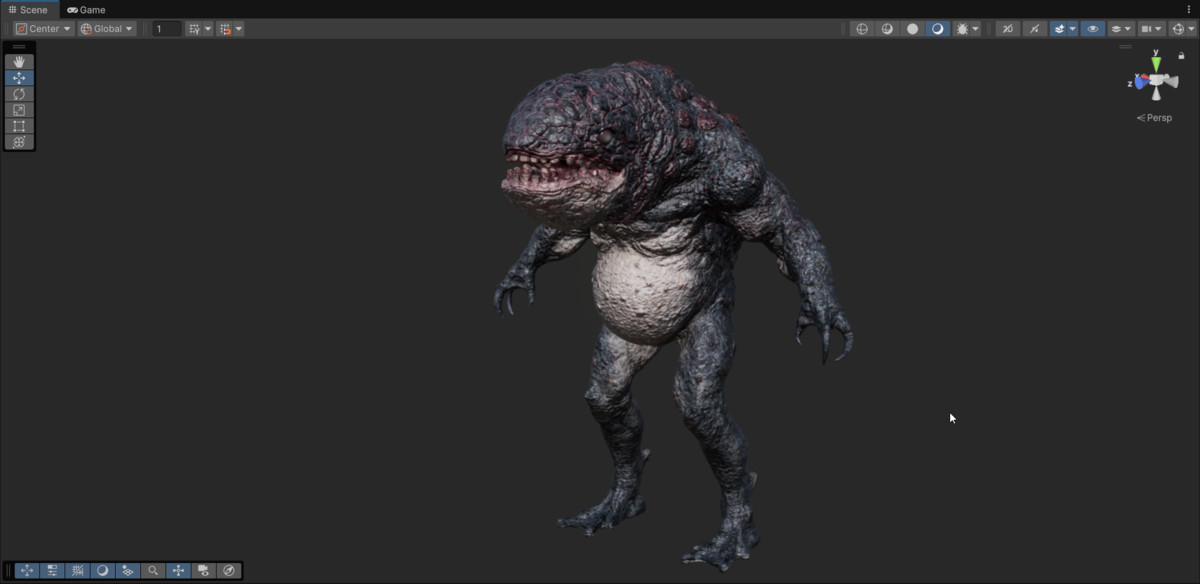Select unlit draw mode solid circle

coord(912,29)
